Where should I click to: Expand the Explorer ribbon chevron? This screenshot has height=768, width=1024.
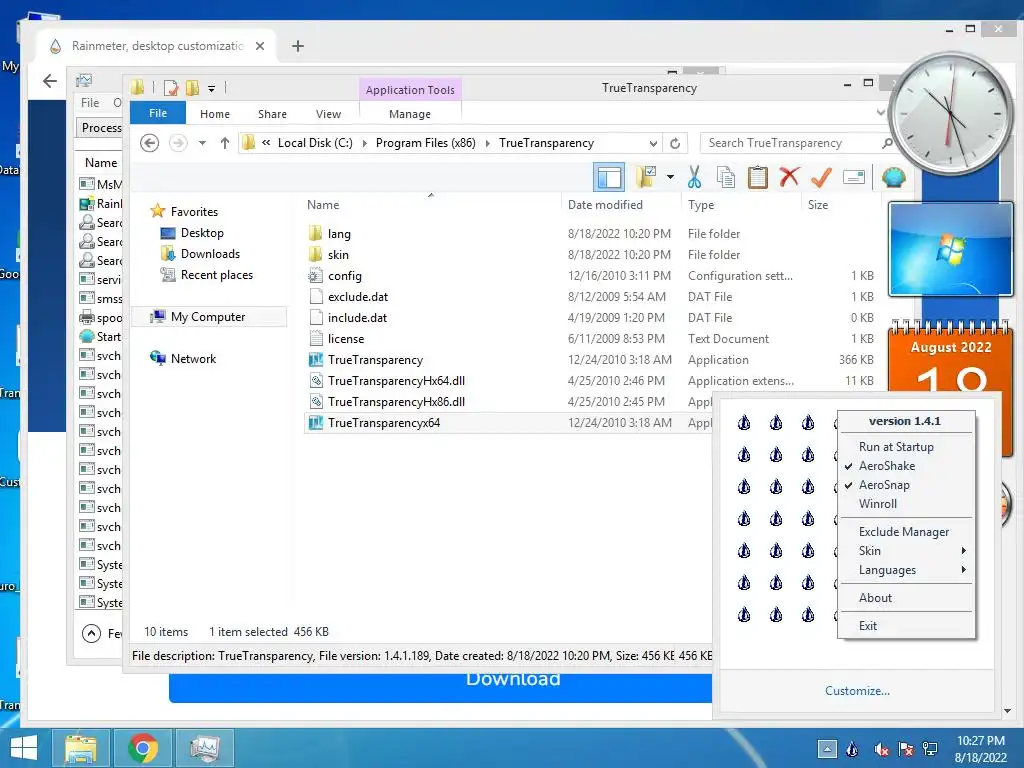click(x=880, y=112)
